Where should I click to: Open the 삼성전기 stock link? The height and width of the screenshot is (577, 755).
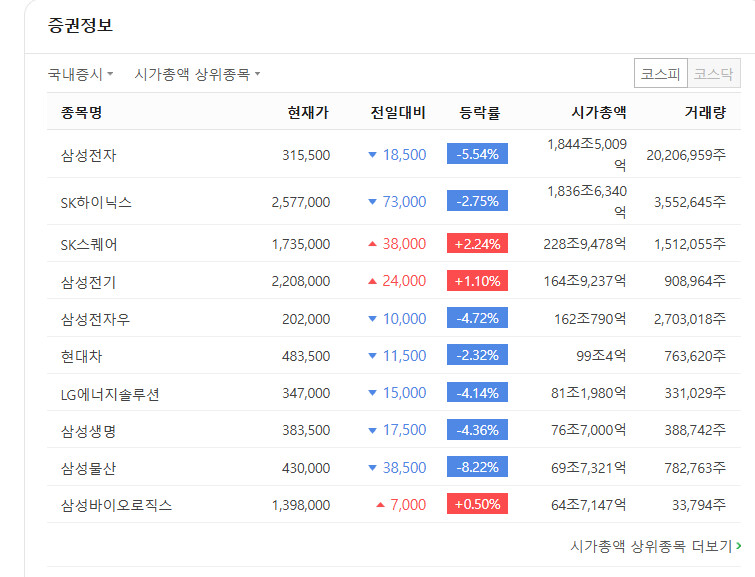click(89, 282)
